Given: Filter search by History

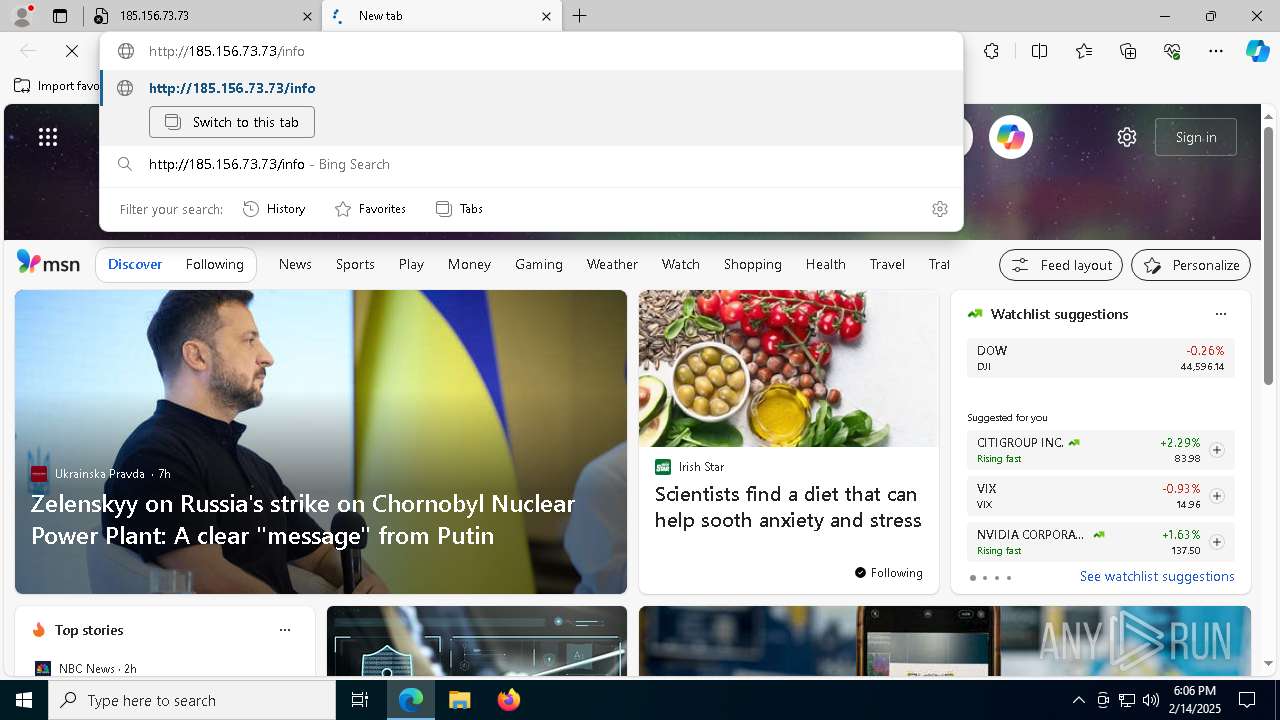Looking at the screenshot, I should [x=274, y=209].
